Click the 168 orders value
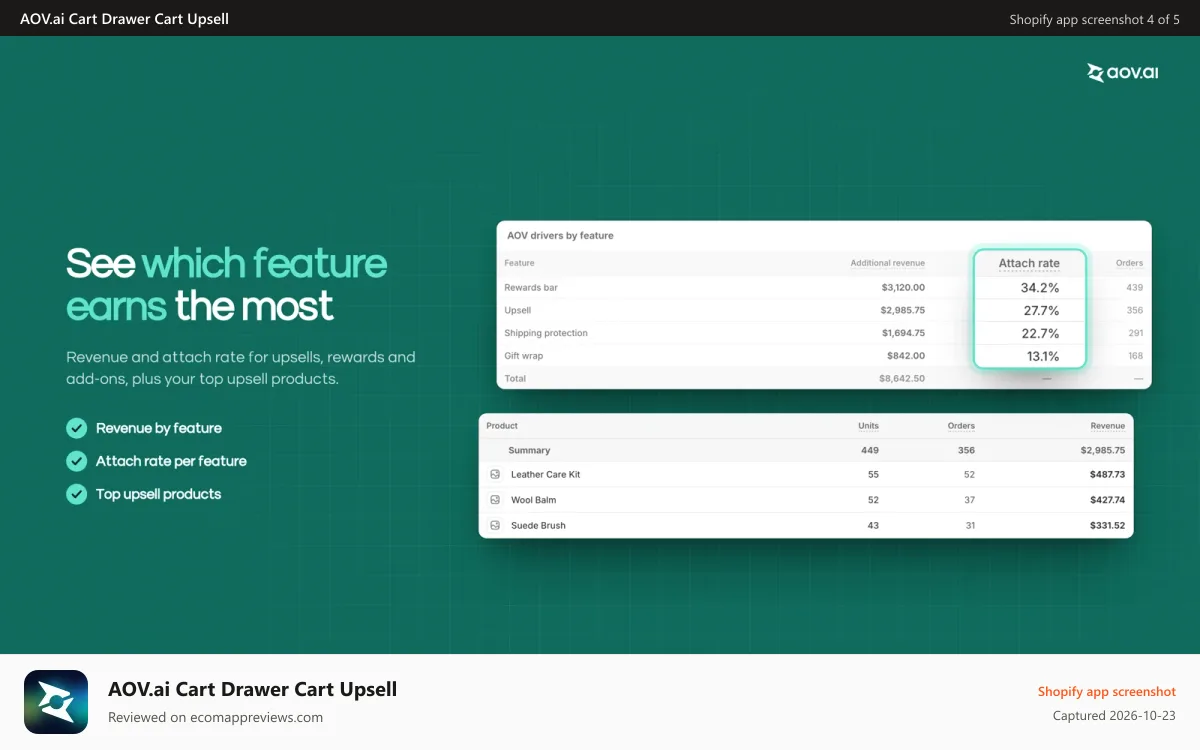 (x=1135, y=355)
